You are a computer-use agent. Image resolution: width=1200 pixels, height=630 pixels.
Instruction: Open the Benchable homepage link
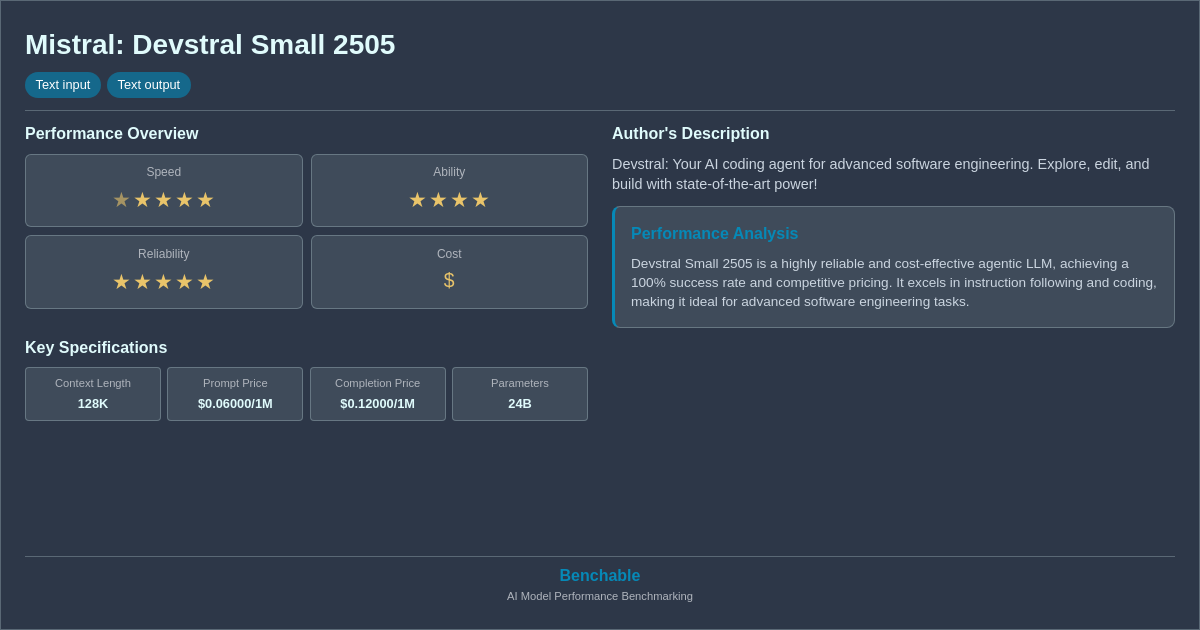click(600, 575)
